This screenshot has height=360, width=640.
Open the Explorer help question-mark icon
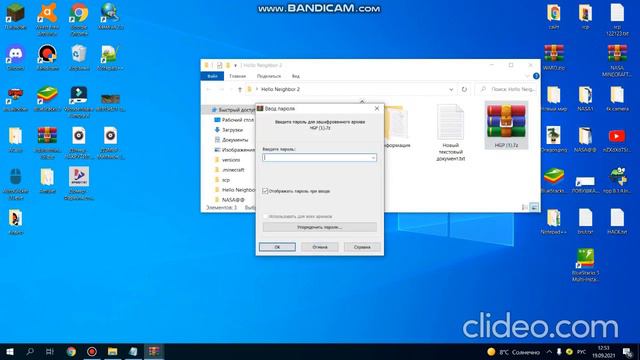tap(536, 76)
